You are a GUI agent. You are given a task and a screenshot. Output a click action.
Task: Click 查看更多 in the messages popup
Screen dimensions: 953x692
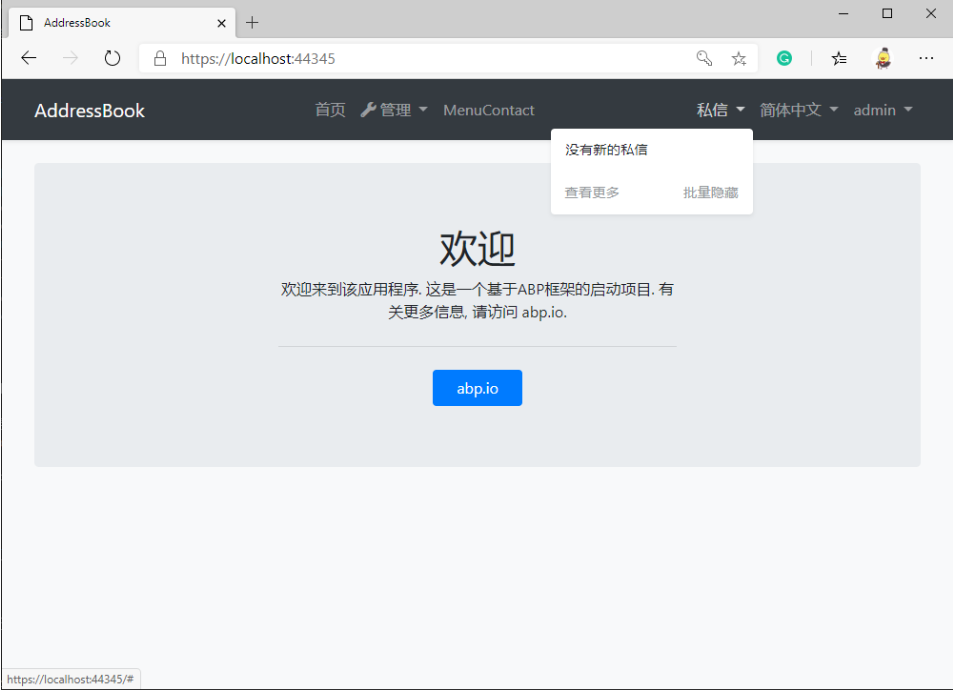tap(591, 193)
